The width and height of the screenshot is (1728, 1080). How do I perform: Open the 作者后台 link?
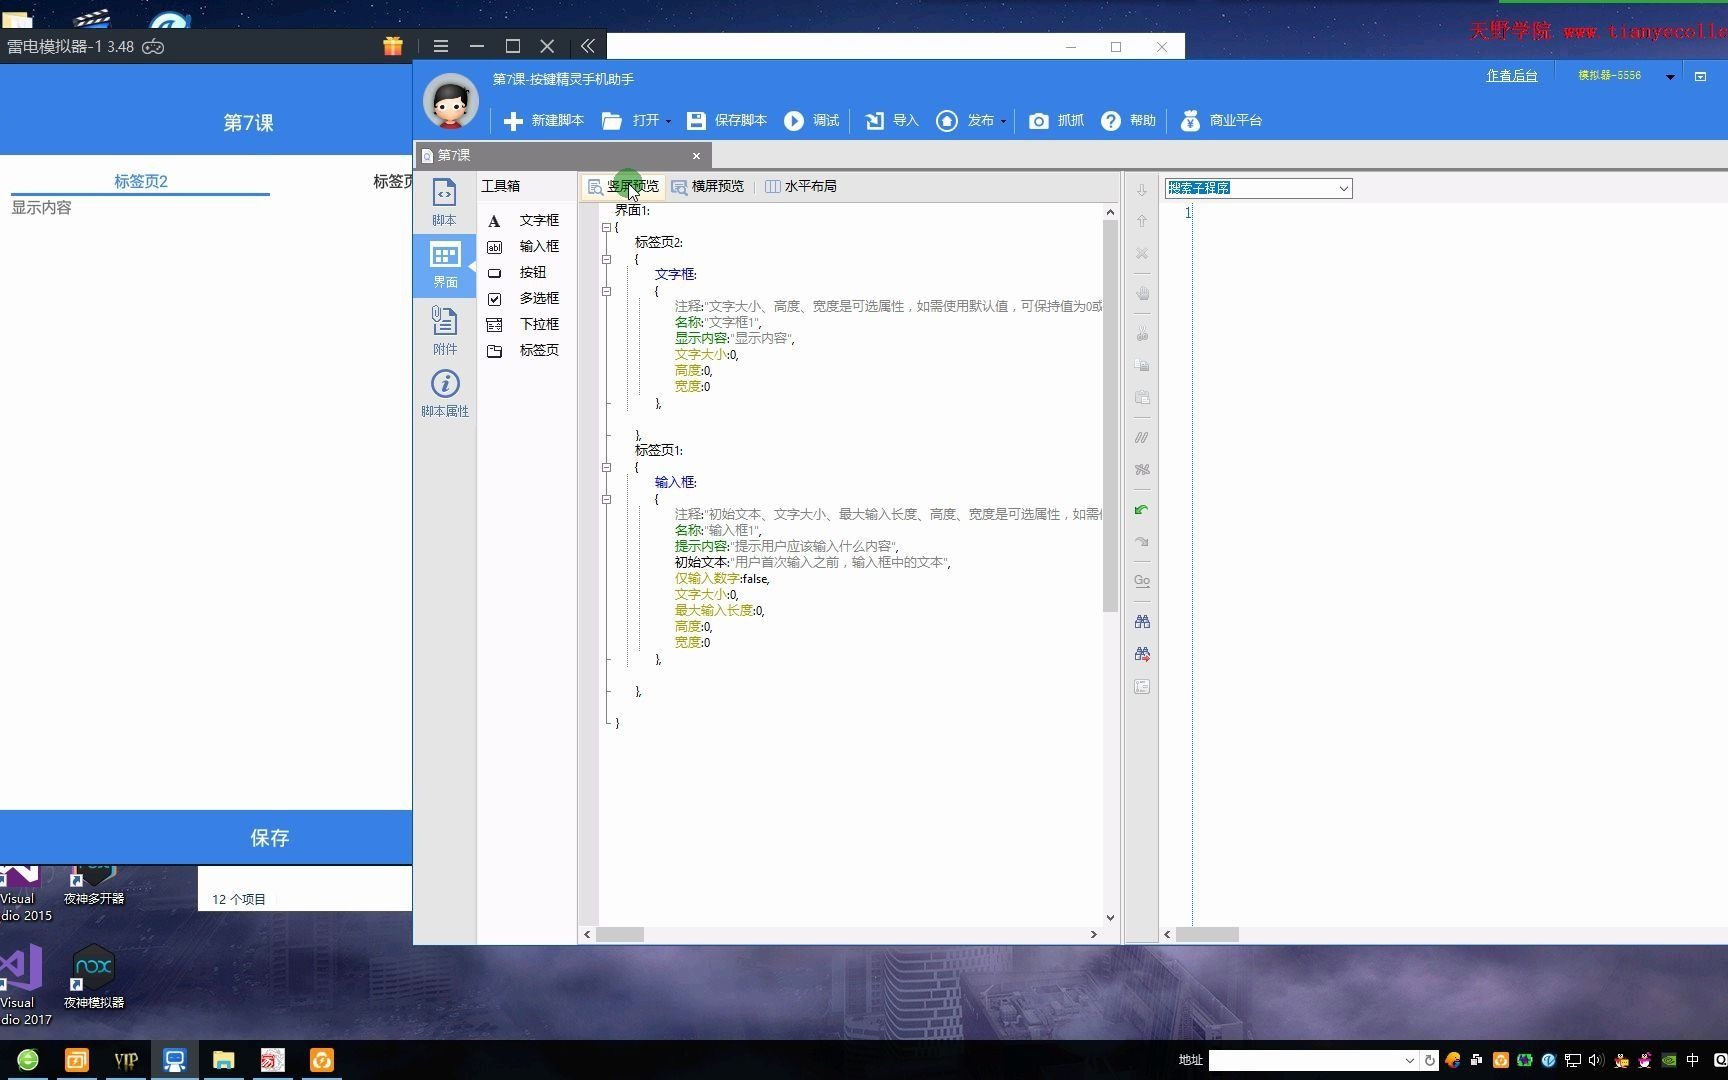pyautogui.click(x=1511, y=76)
